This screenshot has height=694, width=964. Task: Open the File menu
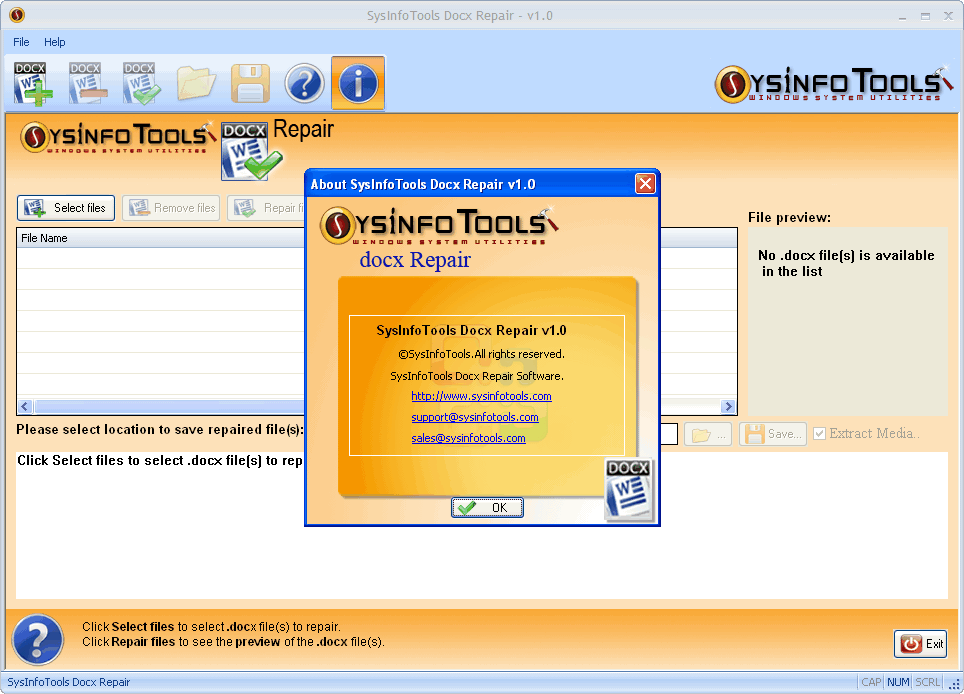tap(21, 42)
